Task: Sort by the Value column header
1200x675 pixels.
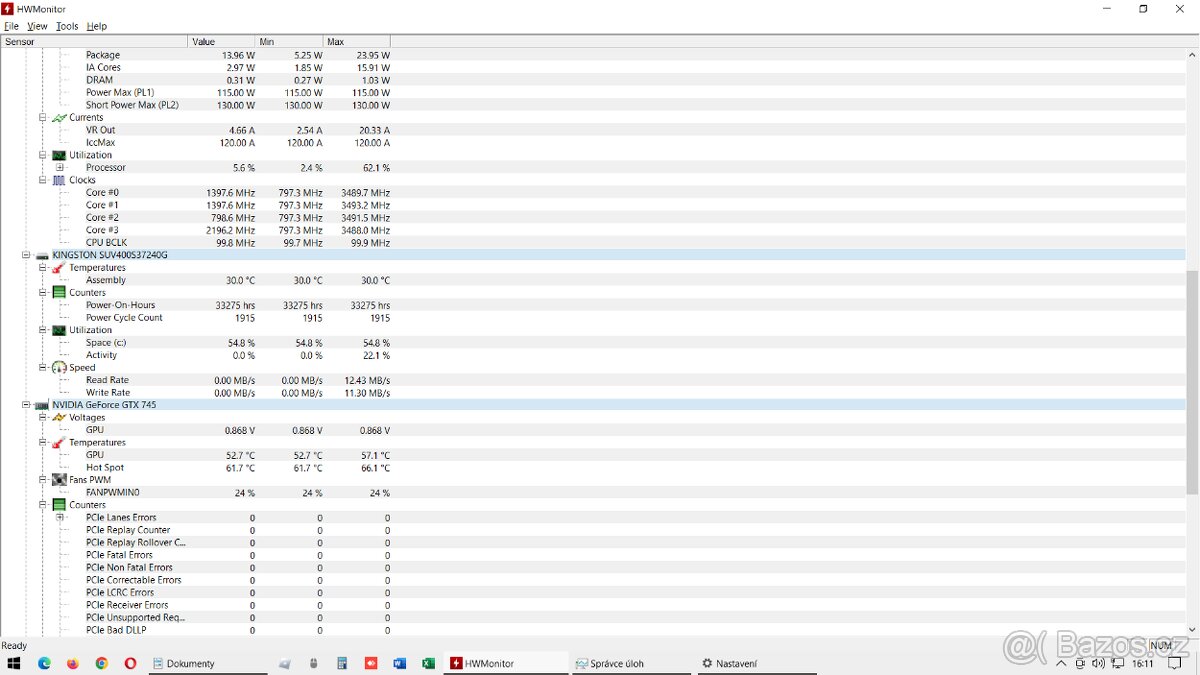Action: (x=221, y=42)
